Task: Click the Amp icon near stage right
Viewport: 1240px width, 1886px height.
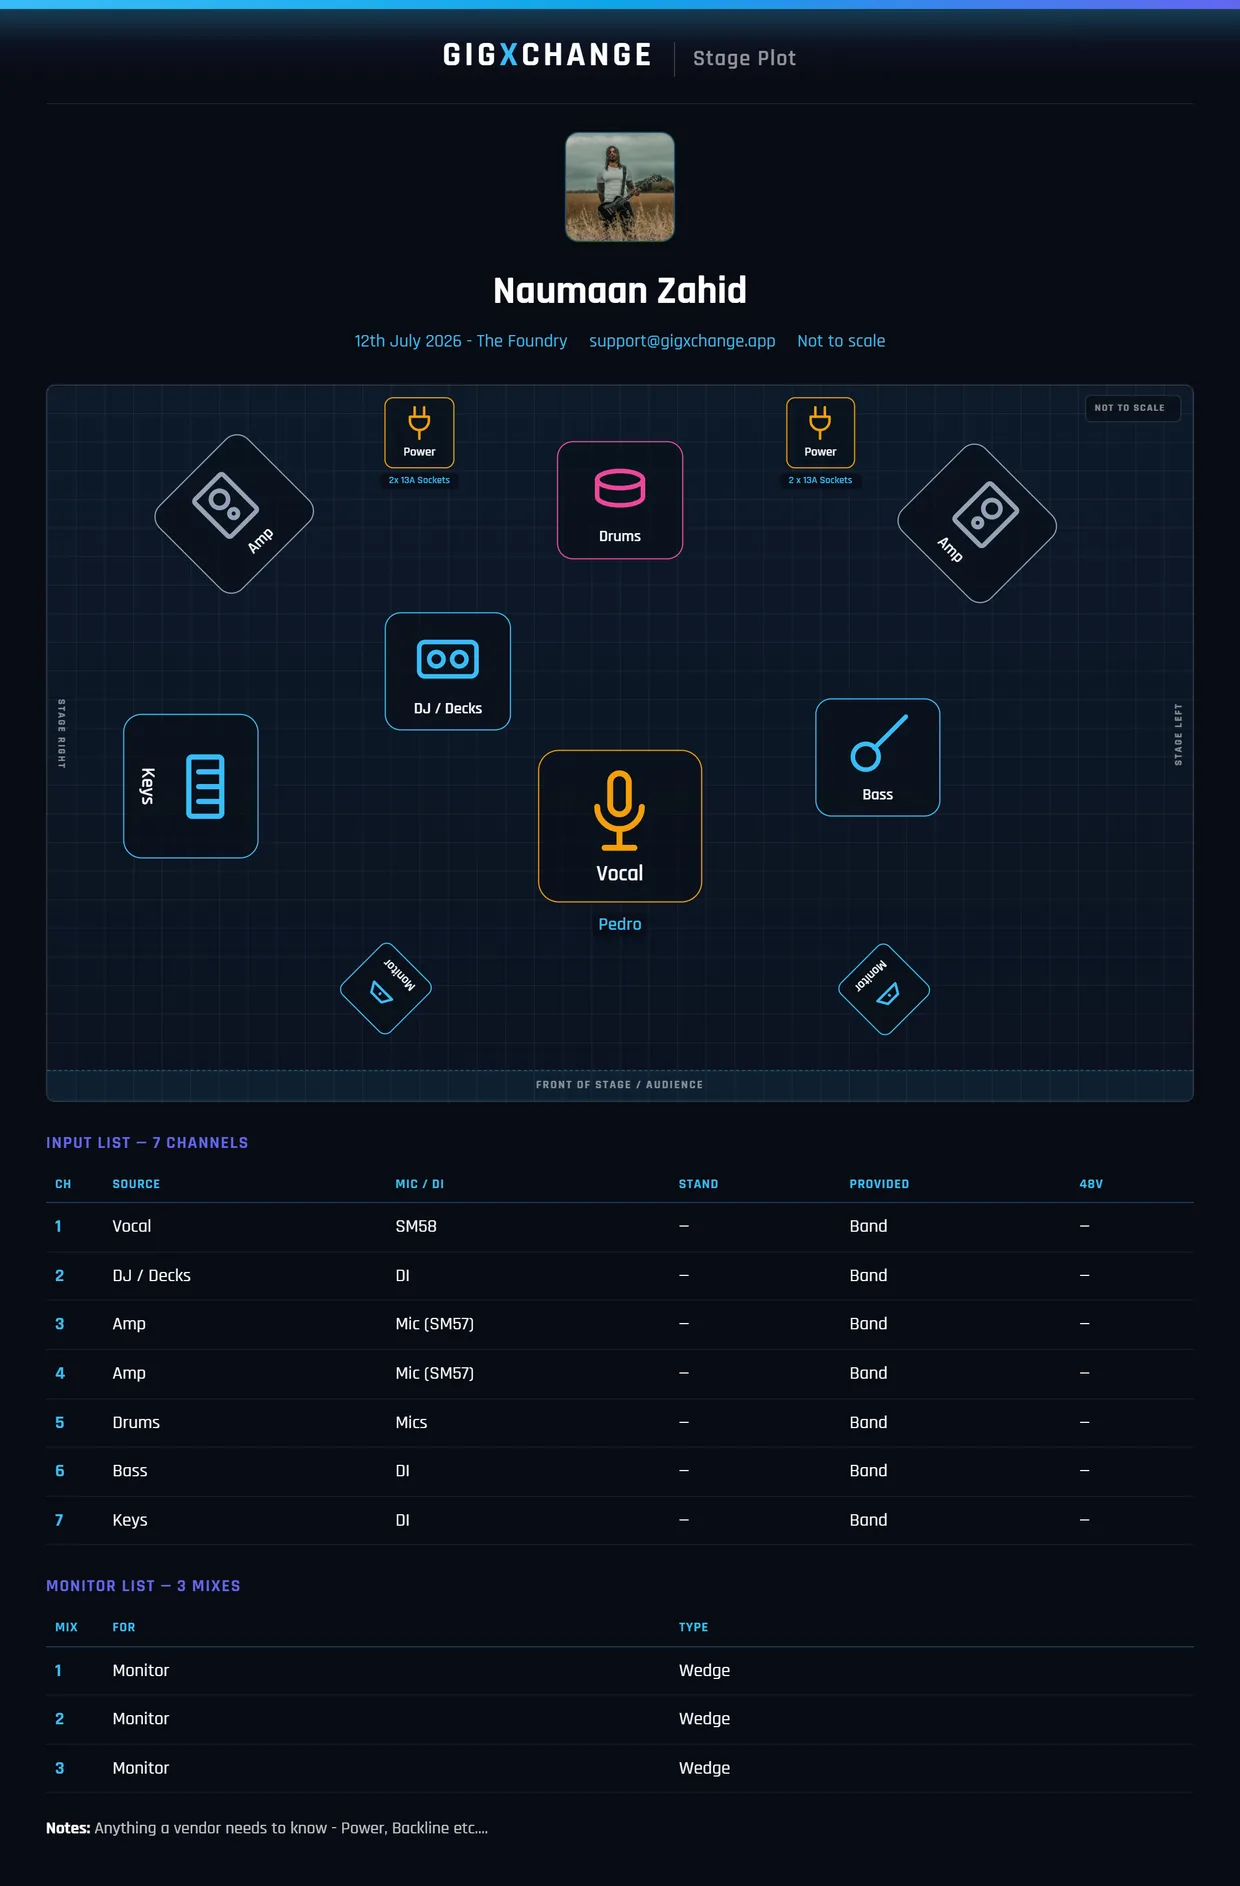Action: coord(234,514)
